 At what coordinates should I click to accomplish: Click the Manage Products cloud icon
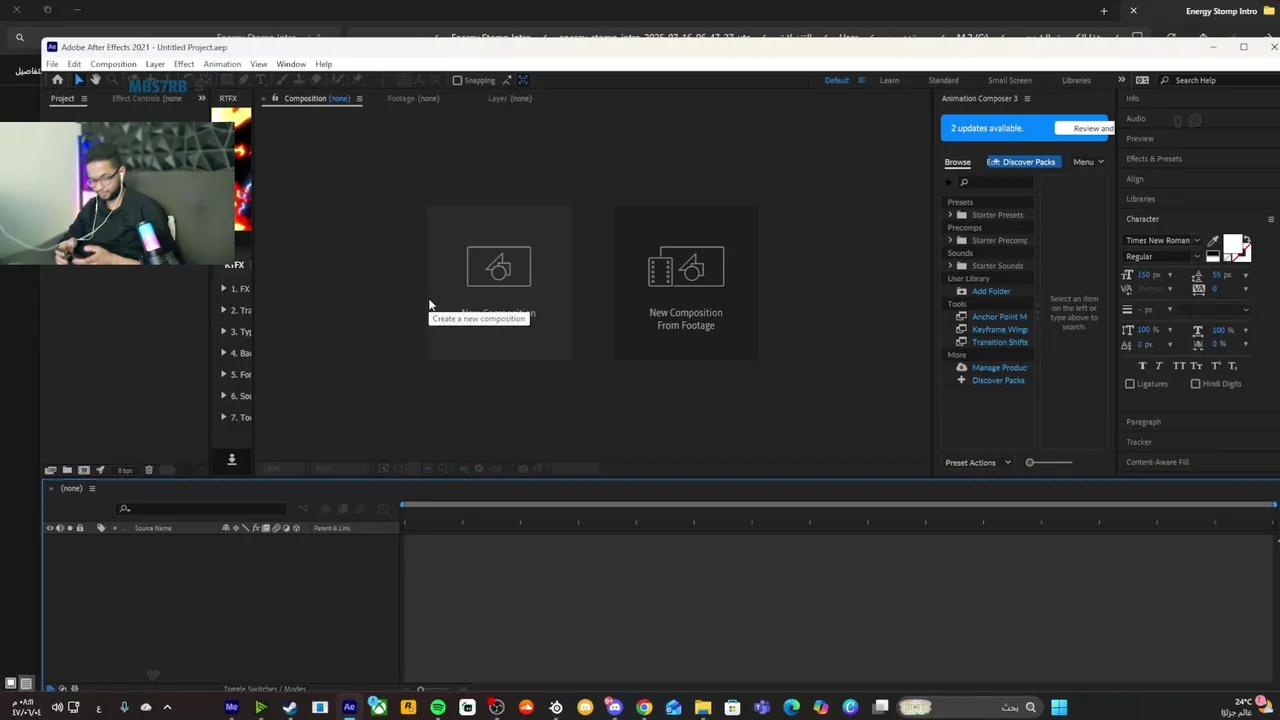pos(962,367)
